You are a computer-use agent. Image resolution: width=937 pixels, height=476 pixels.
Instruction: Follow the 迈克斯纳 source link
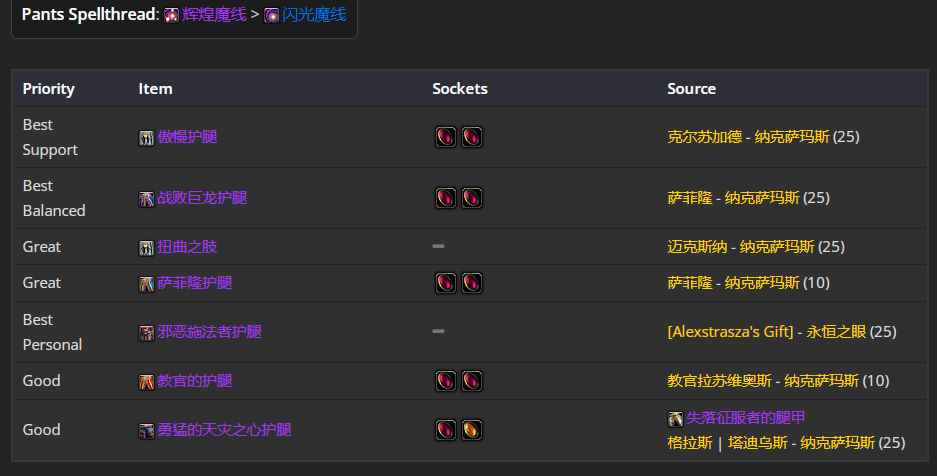pos(697,247)
